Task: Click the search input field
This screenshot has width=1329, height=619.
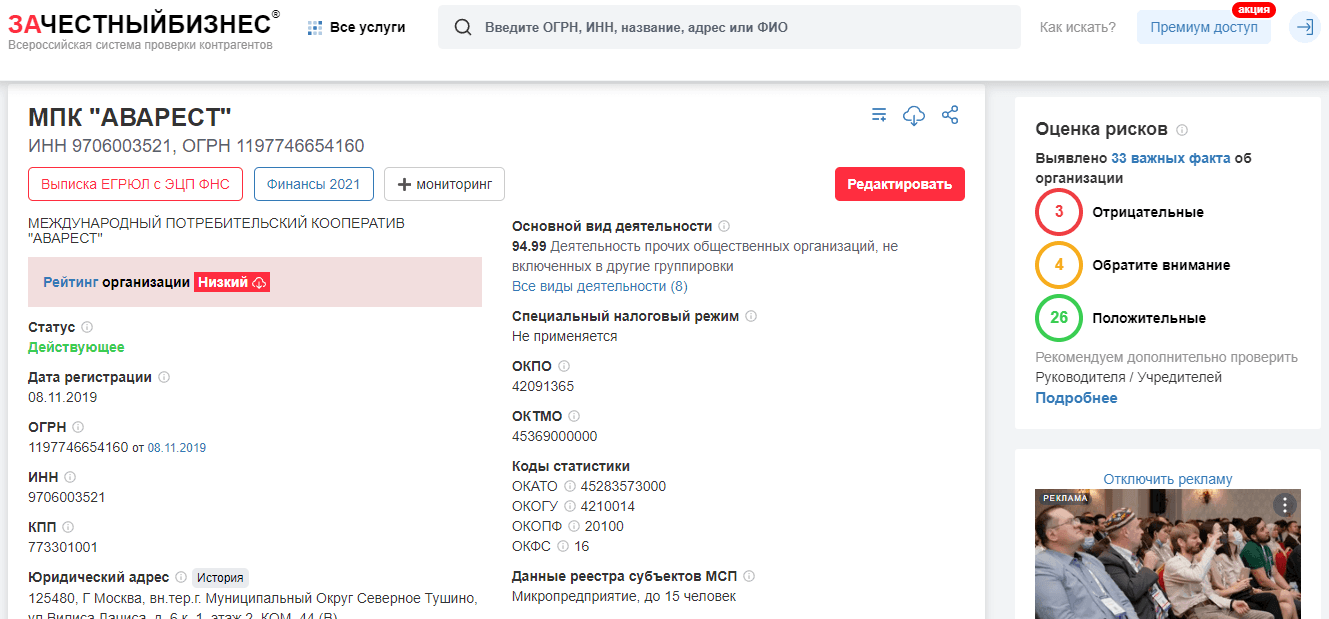Action: (740, 27)
